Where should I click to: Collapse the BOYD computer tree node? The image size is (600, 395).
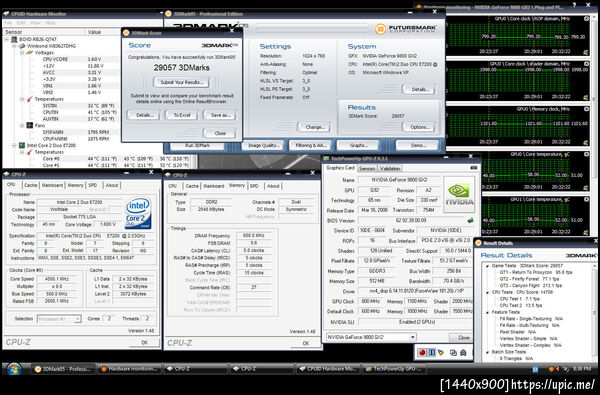pos(7,39)
